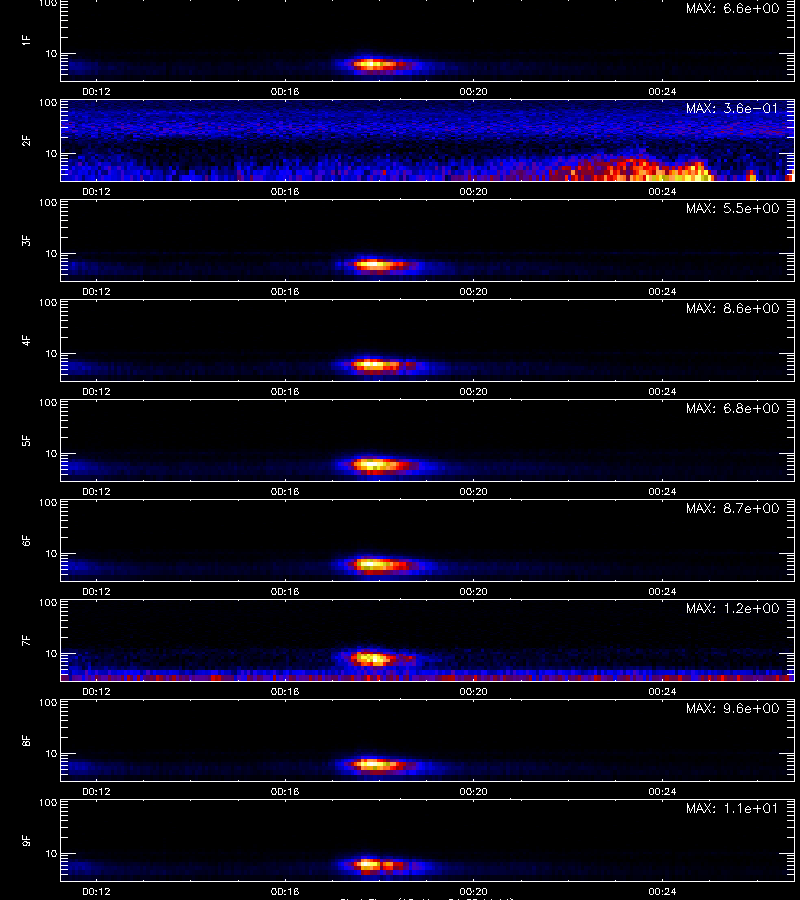Select the 4F panel axis label
The image size is (800, 900).
[26, 340]
